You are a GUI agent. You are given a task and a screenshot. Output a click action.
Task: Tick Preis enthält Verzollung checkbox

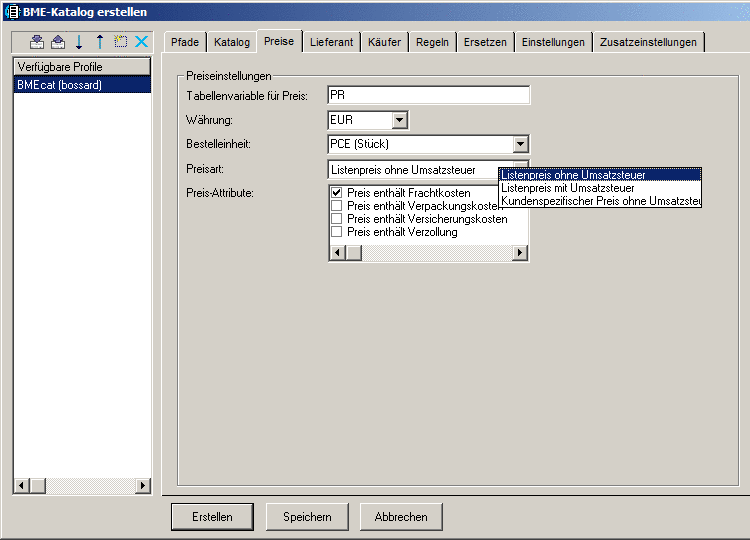[x=337, y=231]
